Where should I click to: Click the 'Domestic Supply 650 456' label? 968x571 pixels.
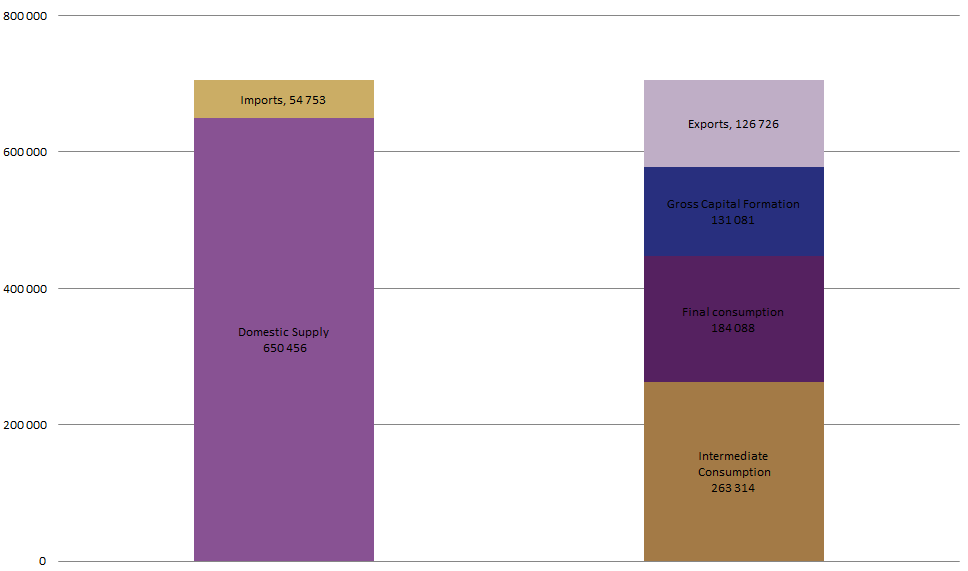tap(284, 340)
